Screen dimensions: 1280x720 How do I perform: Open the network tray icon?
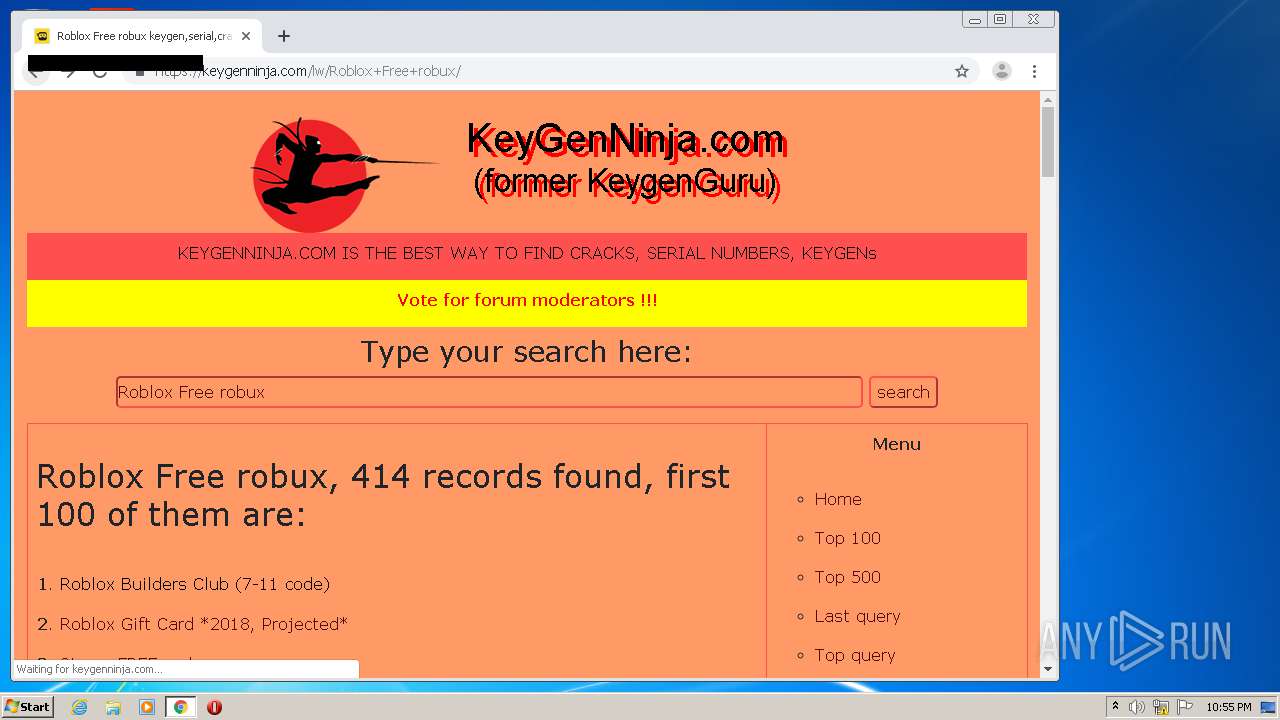pyautogui.click(x=1161, y=707)
